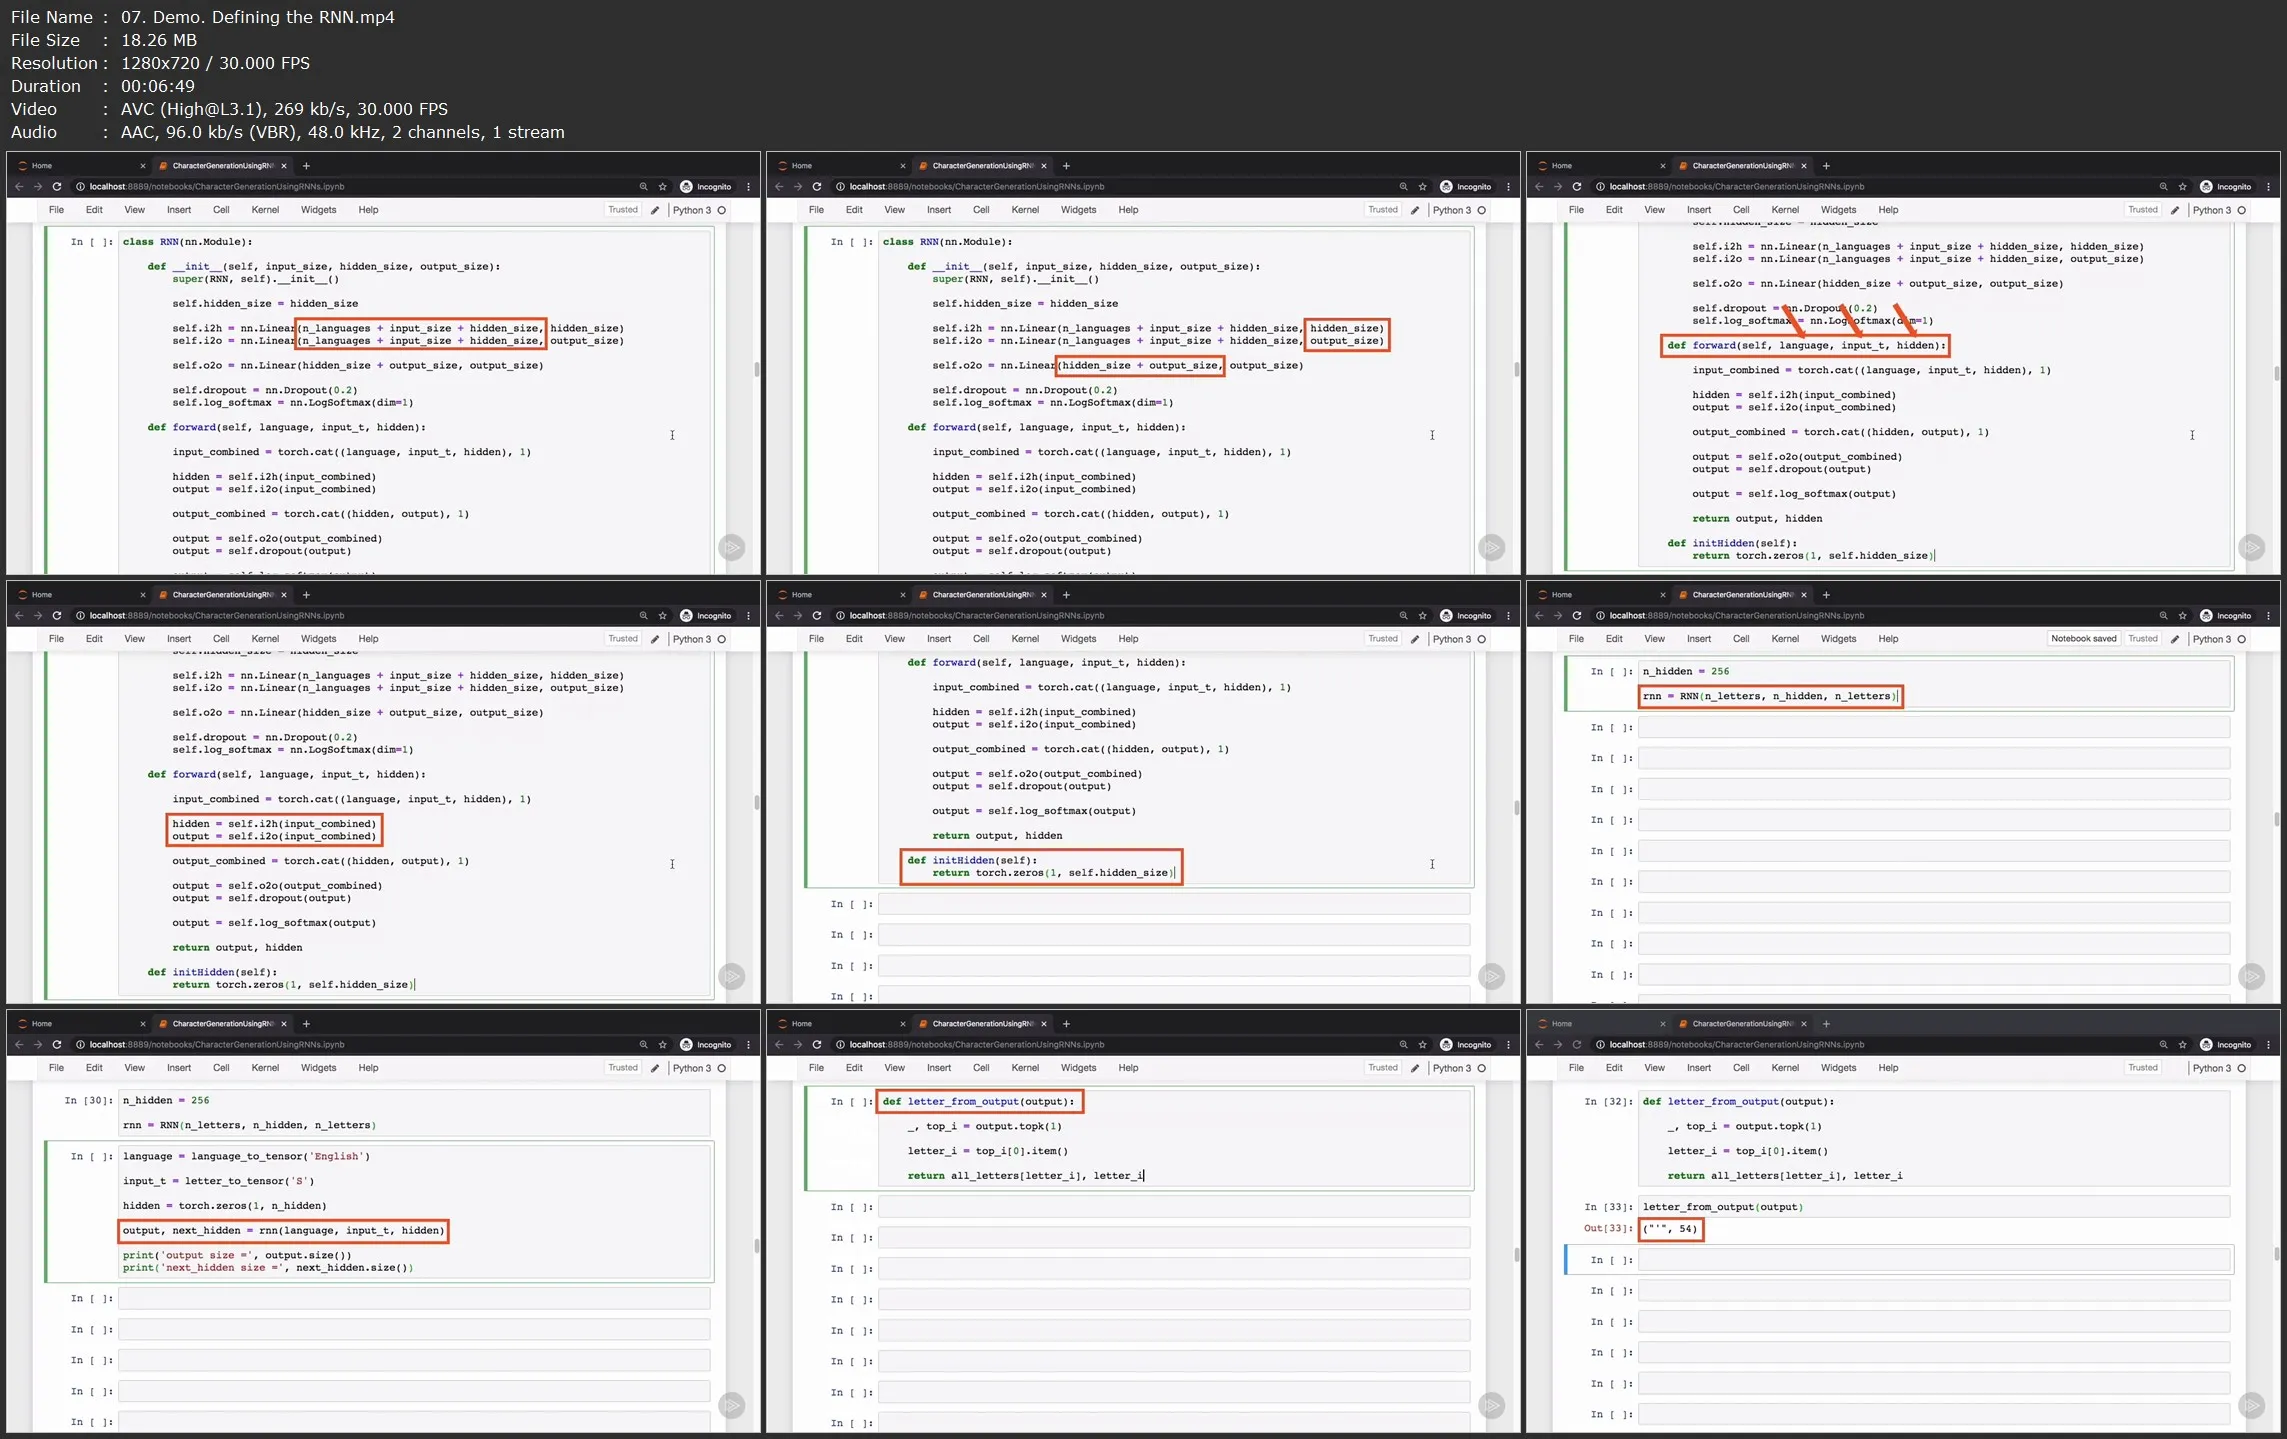The height and width of the screenshot is (1439, 2287).
Task: Open the Kernel menu in the bottom-right frame
Action: pyautogui.click(x=1785, y=1068)
